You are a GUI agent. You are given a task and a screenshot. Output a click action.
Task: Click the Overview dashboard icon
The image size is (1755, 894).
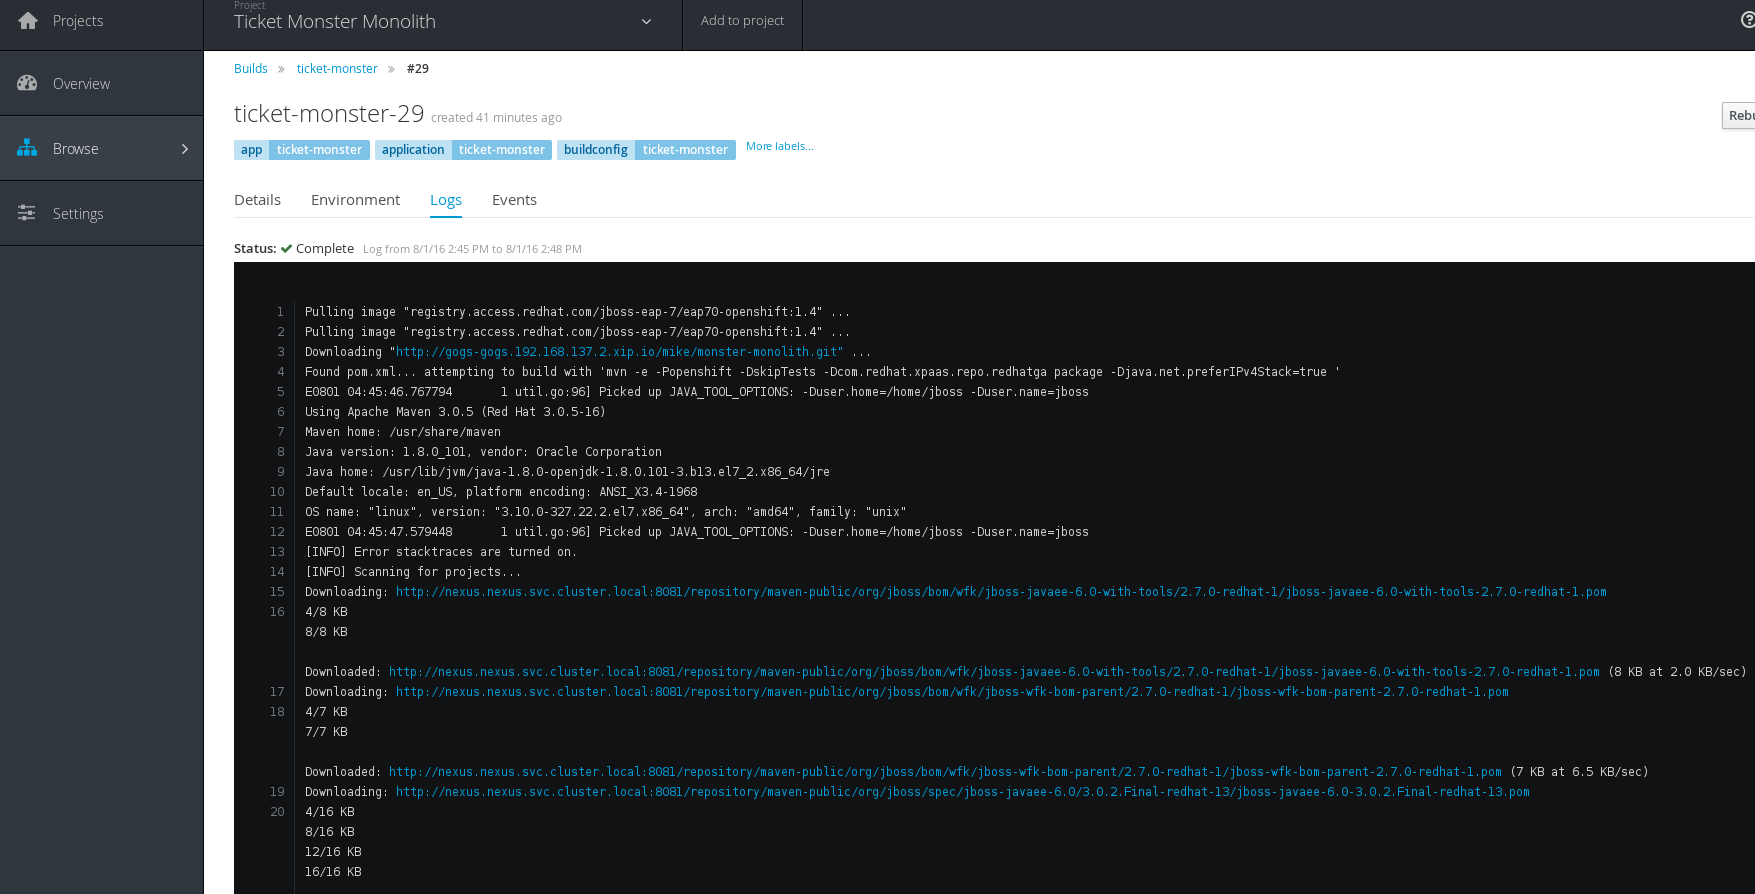(x=28, y=84)
